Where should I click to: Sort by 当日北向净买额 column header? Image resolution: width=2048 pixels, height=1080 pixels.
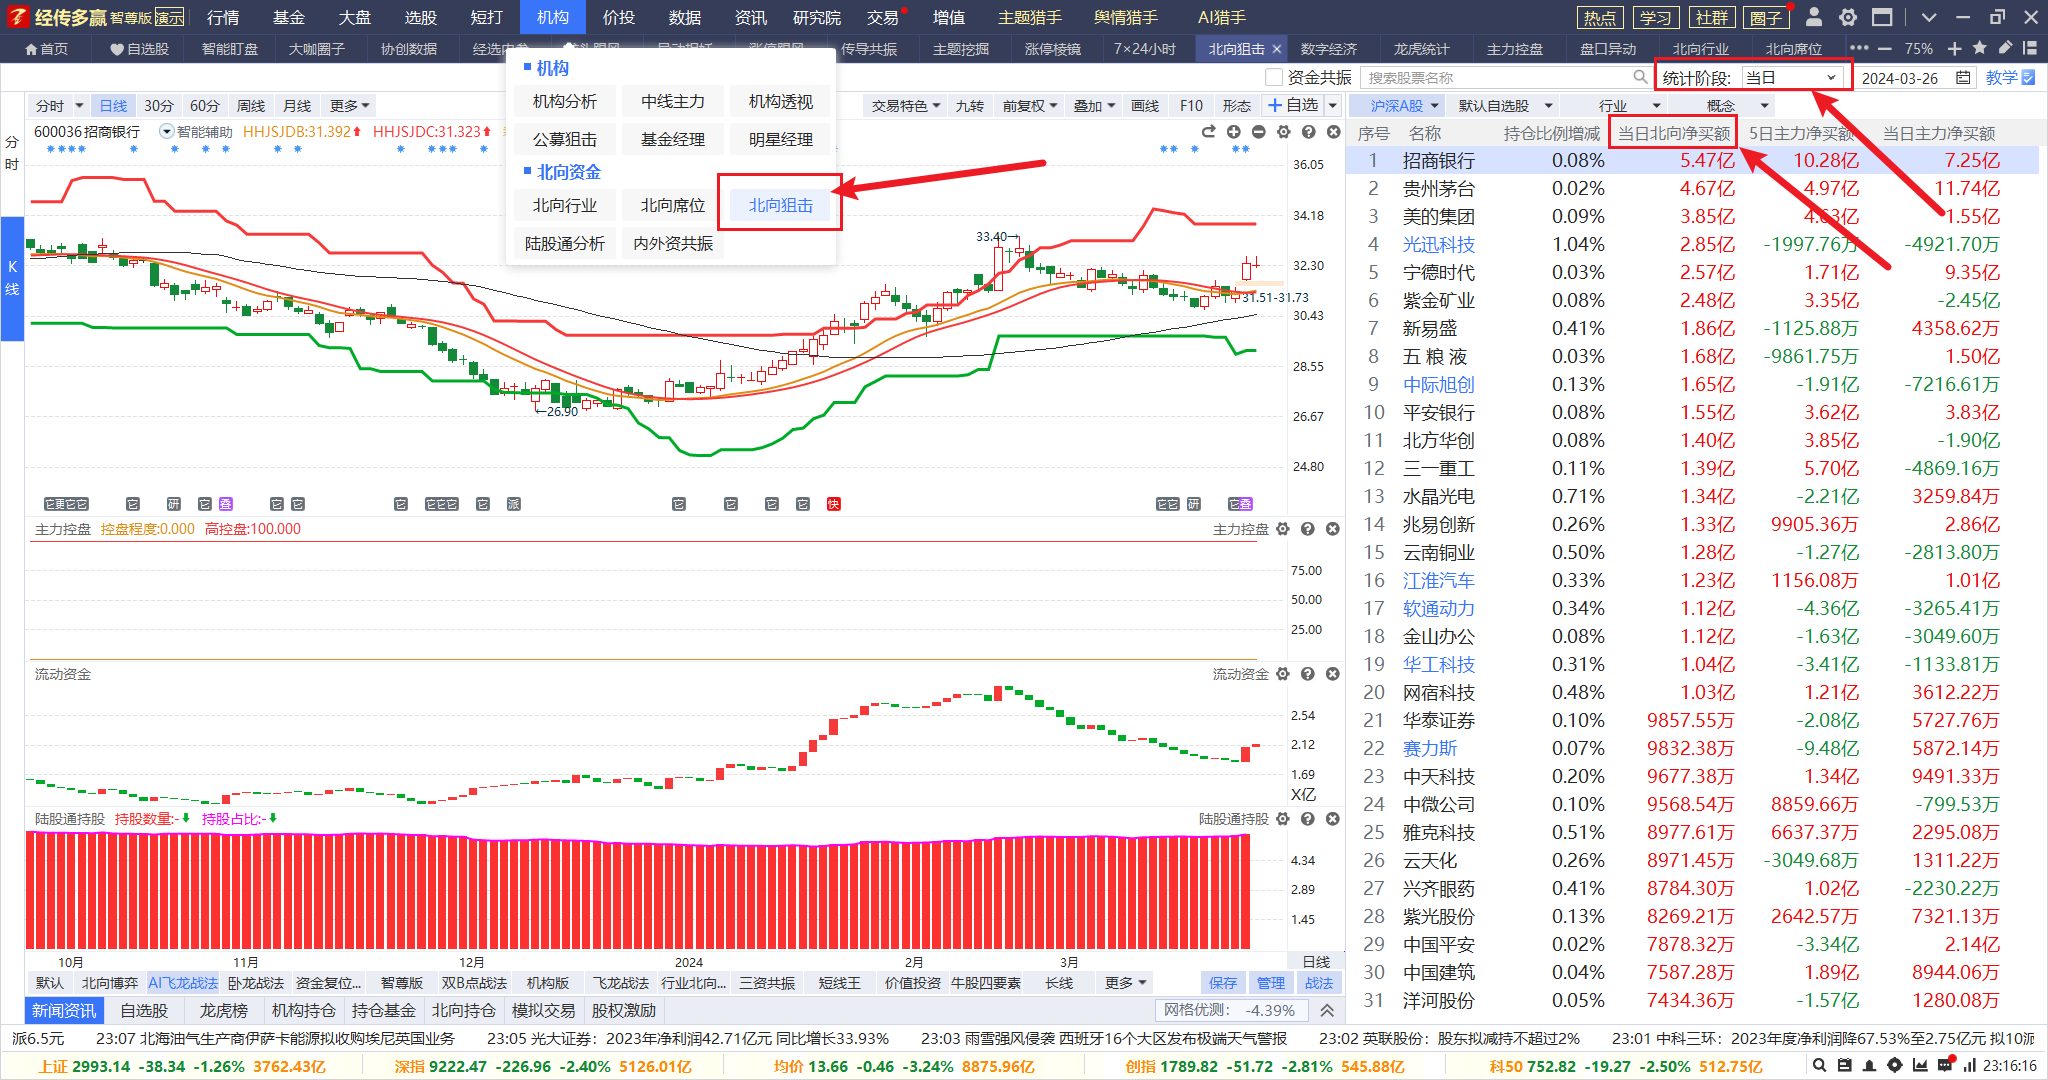click(x=1673, y=133)
